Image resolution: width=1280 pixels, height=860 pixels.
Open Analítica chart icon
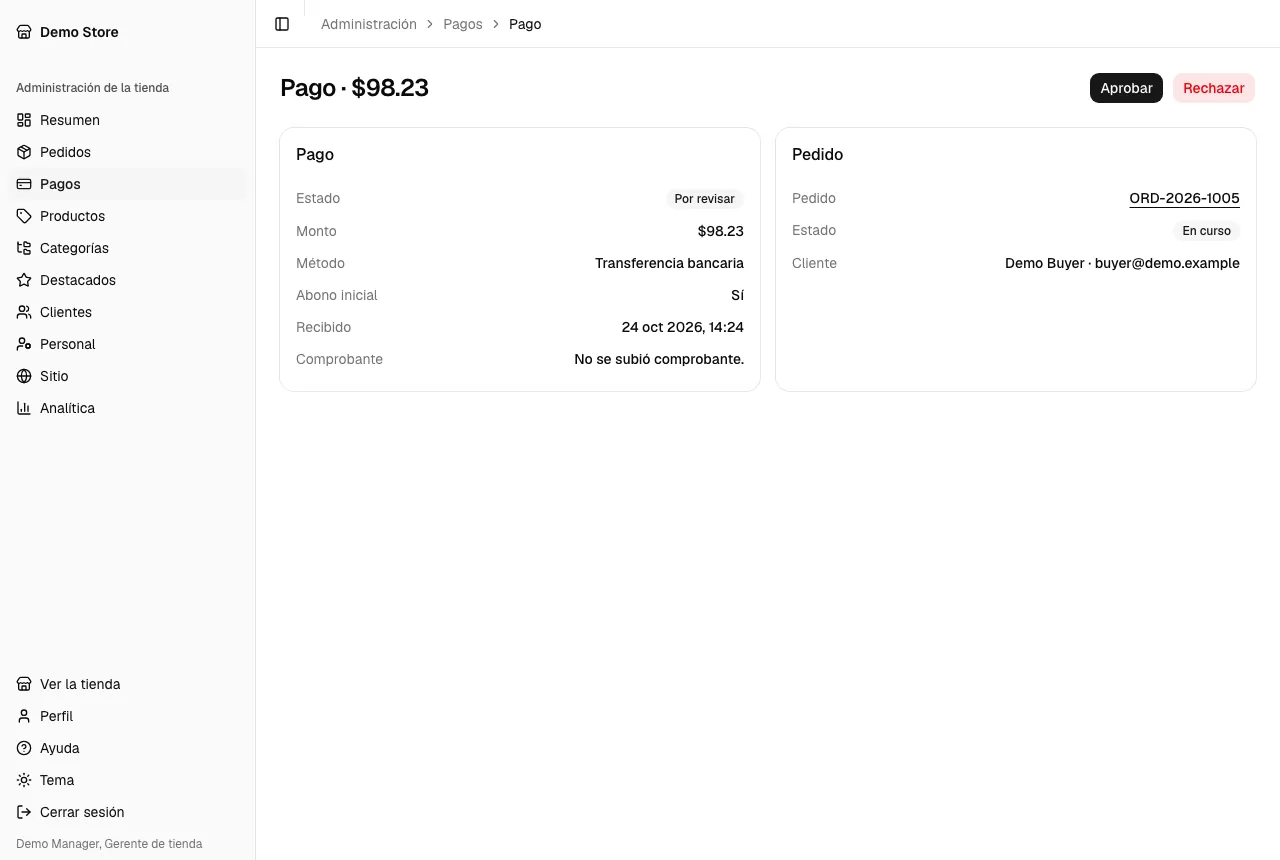tap(24, 408)
